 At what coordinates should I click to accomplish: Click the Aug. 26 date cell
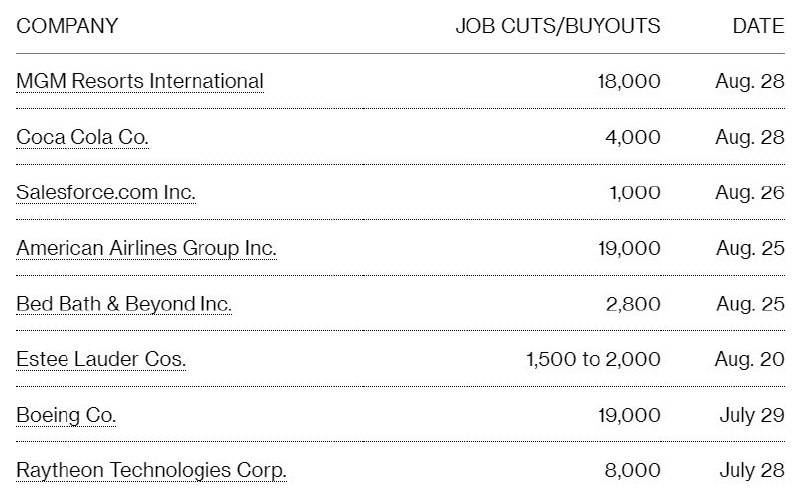(x=749, y=192)
